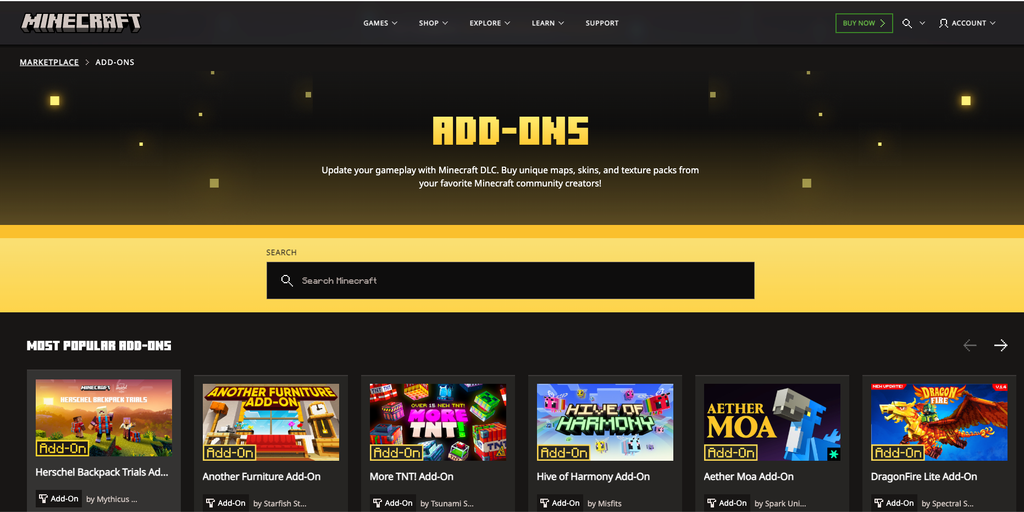Expand the chevron next to header search
Screen dimensions: 1024x512
922,23
